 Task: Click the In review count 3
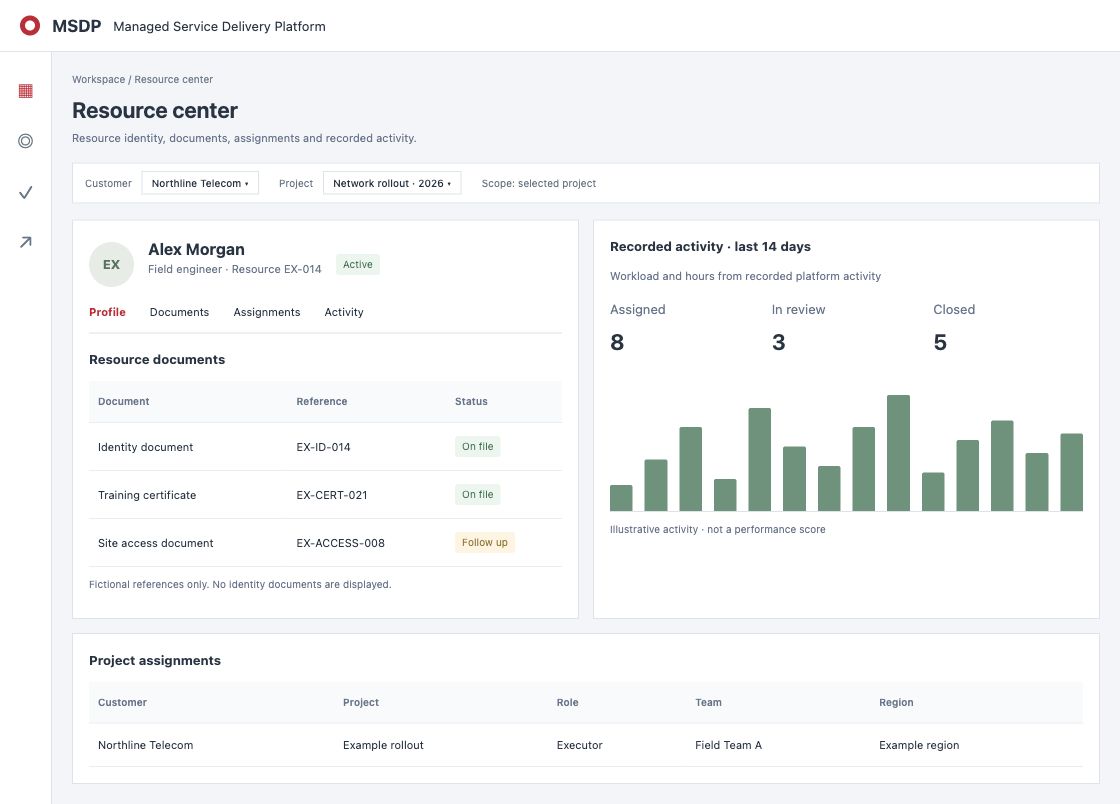779,343
